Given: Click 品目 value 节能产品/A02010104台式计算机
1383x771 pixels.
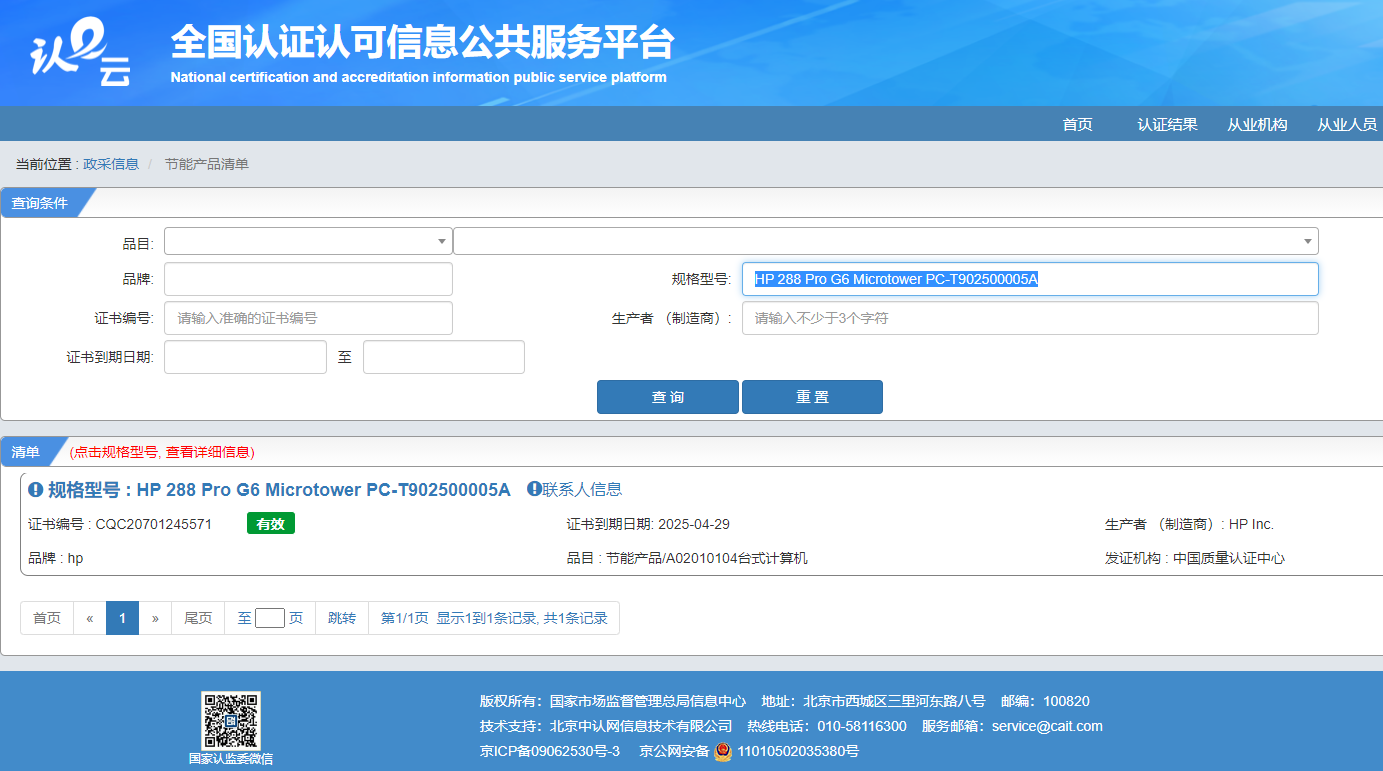Looking at the screenshot, I should [x=707, y=558].
